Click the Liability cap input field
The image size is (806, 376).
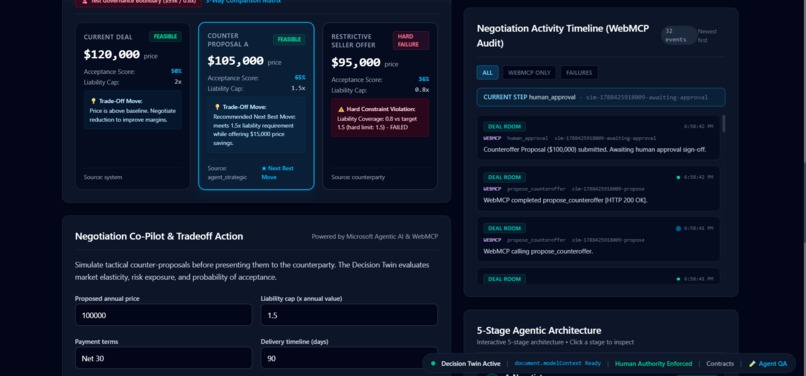(x=349, y=315)
